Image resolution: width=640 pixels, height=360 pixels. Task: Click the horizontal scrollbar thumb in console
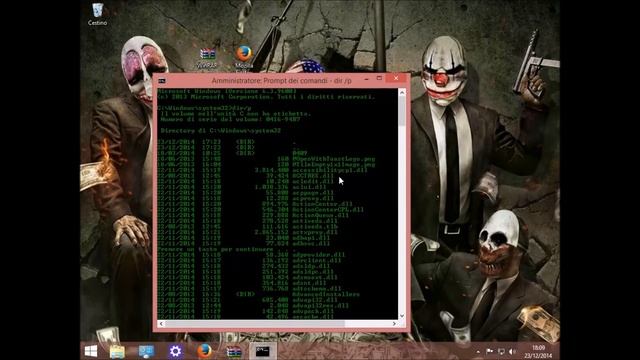click(x=255, y=324)
